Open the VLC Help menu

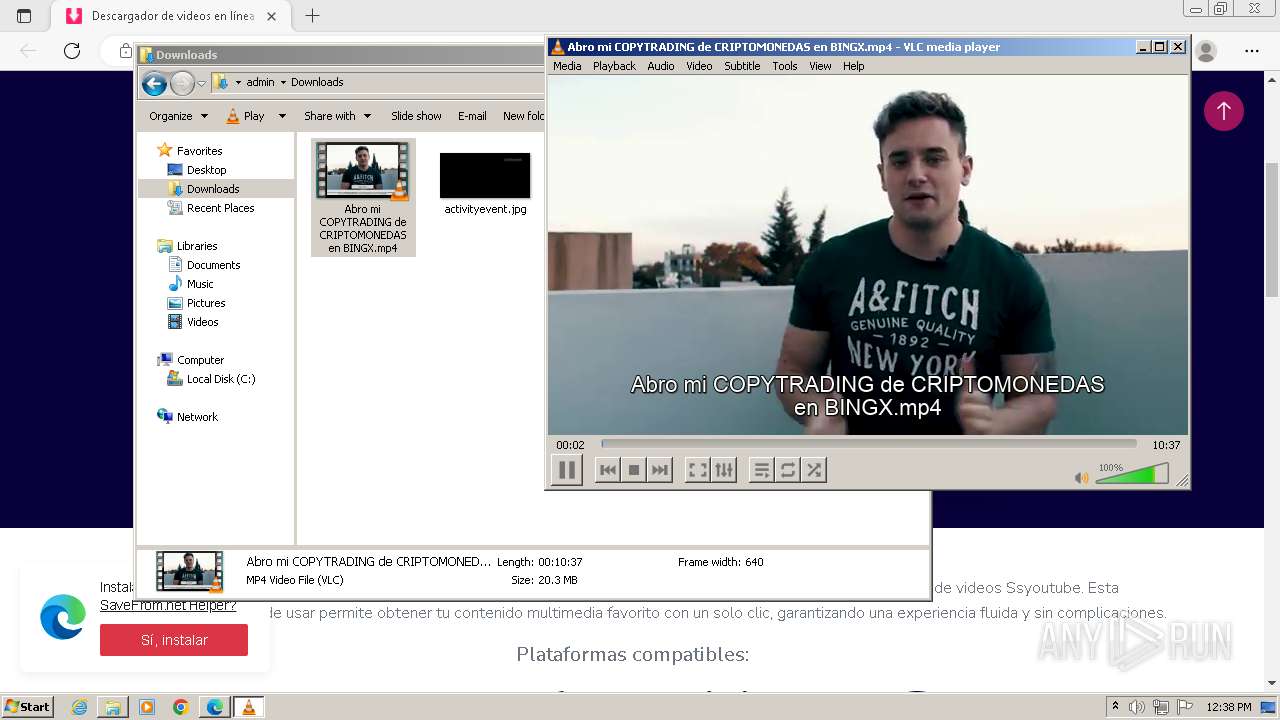point(853,66)
